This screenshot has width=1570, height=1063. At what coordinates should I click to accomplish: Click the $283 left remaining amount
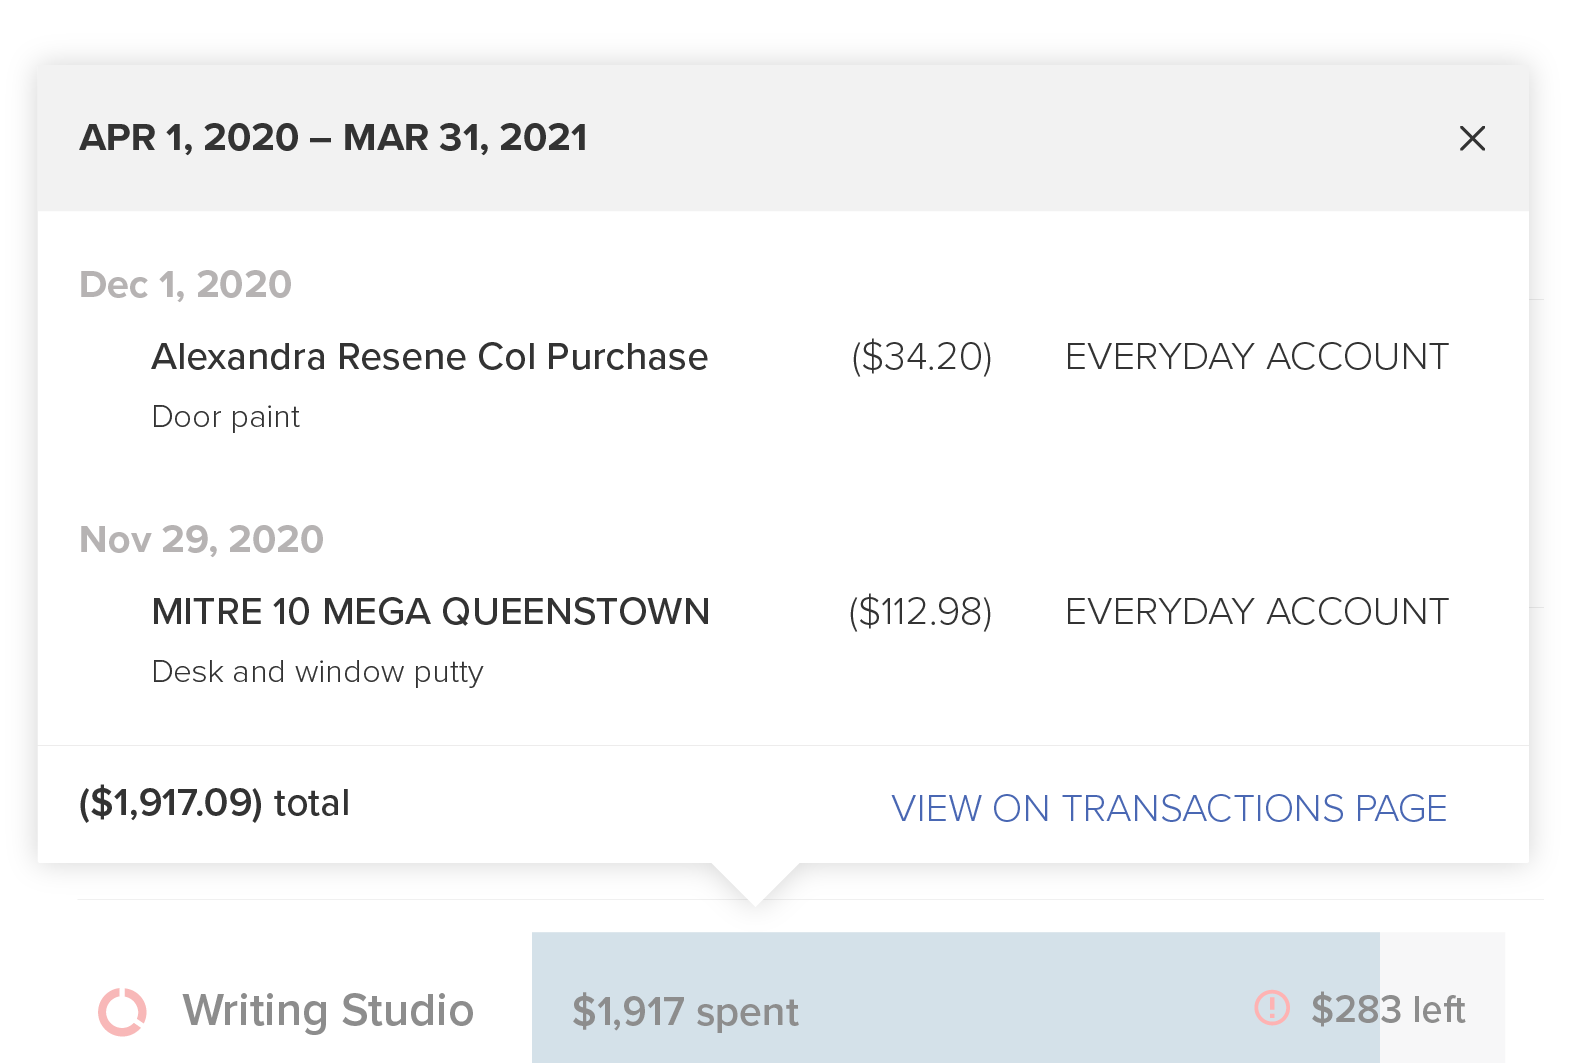point(1389,1010)
